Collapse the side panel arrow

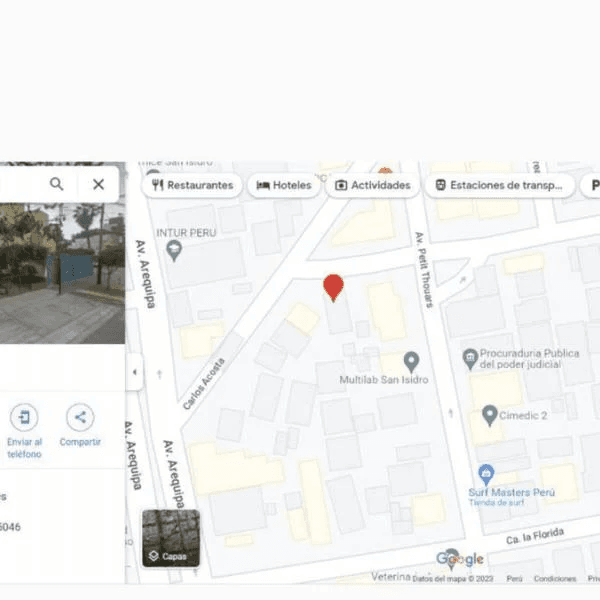pos(135,372)
